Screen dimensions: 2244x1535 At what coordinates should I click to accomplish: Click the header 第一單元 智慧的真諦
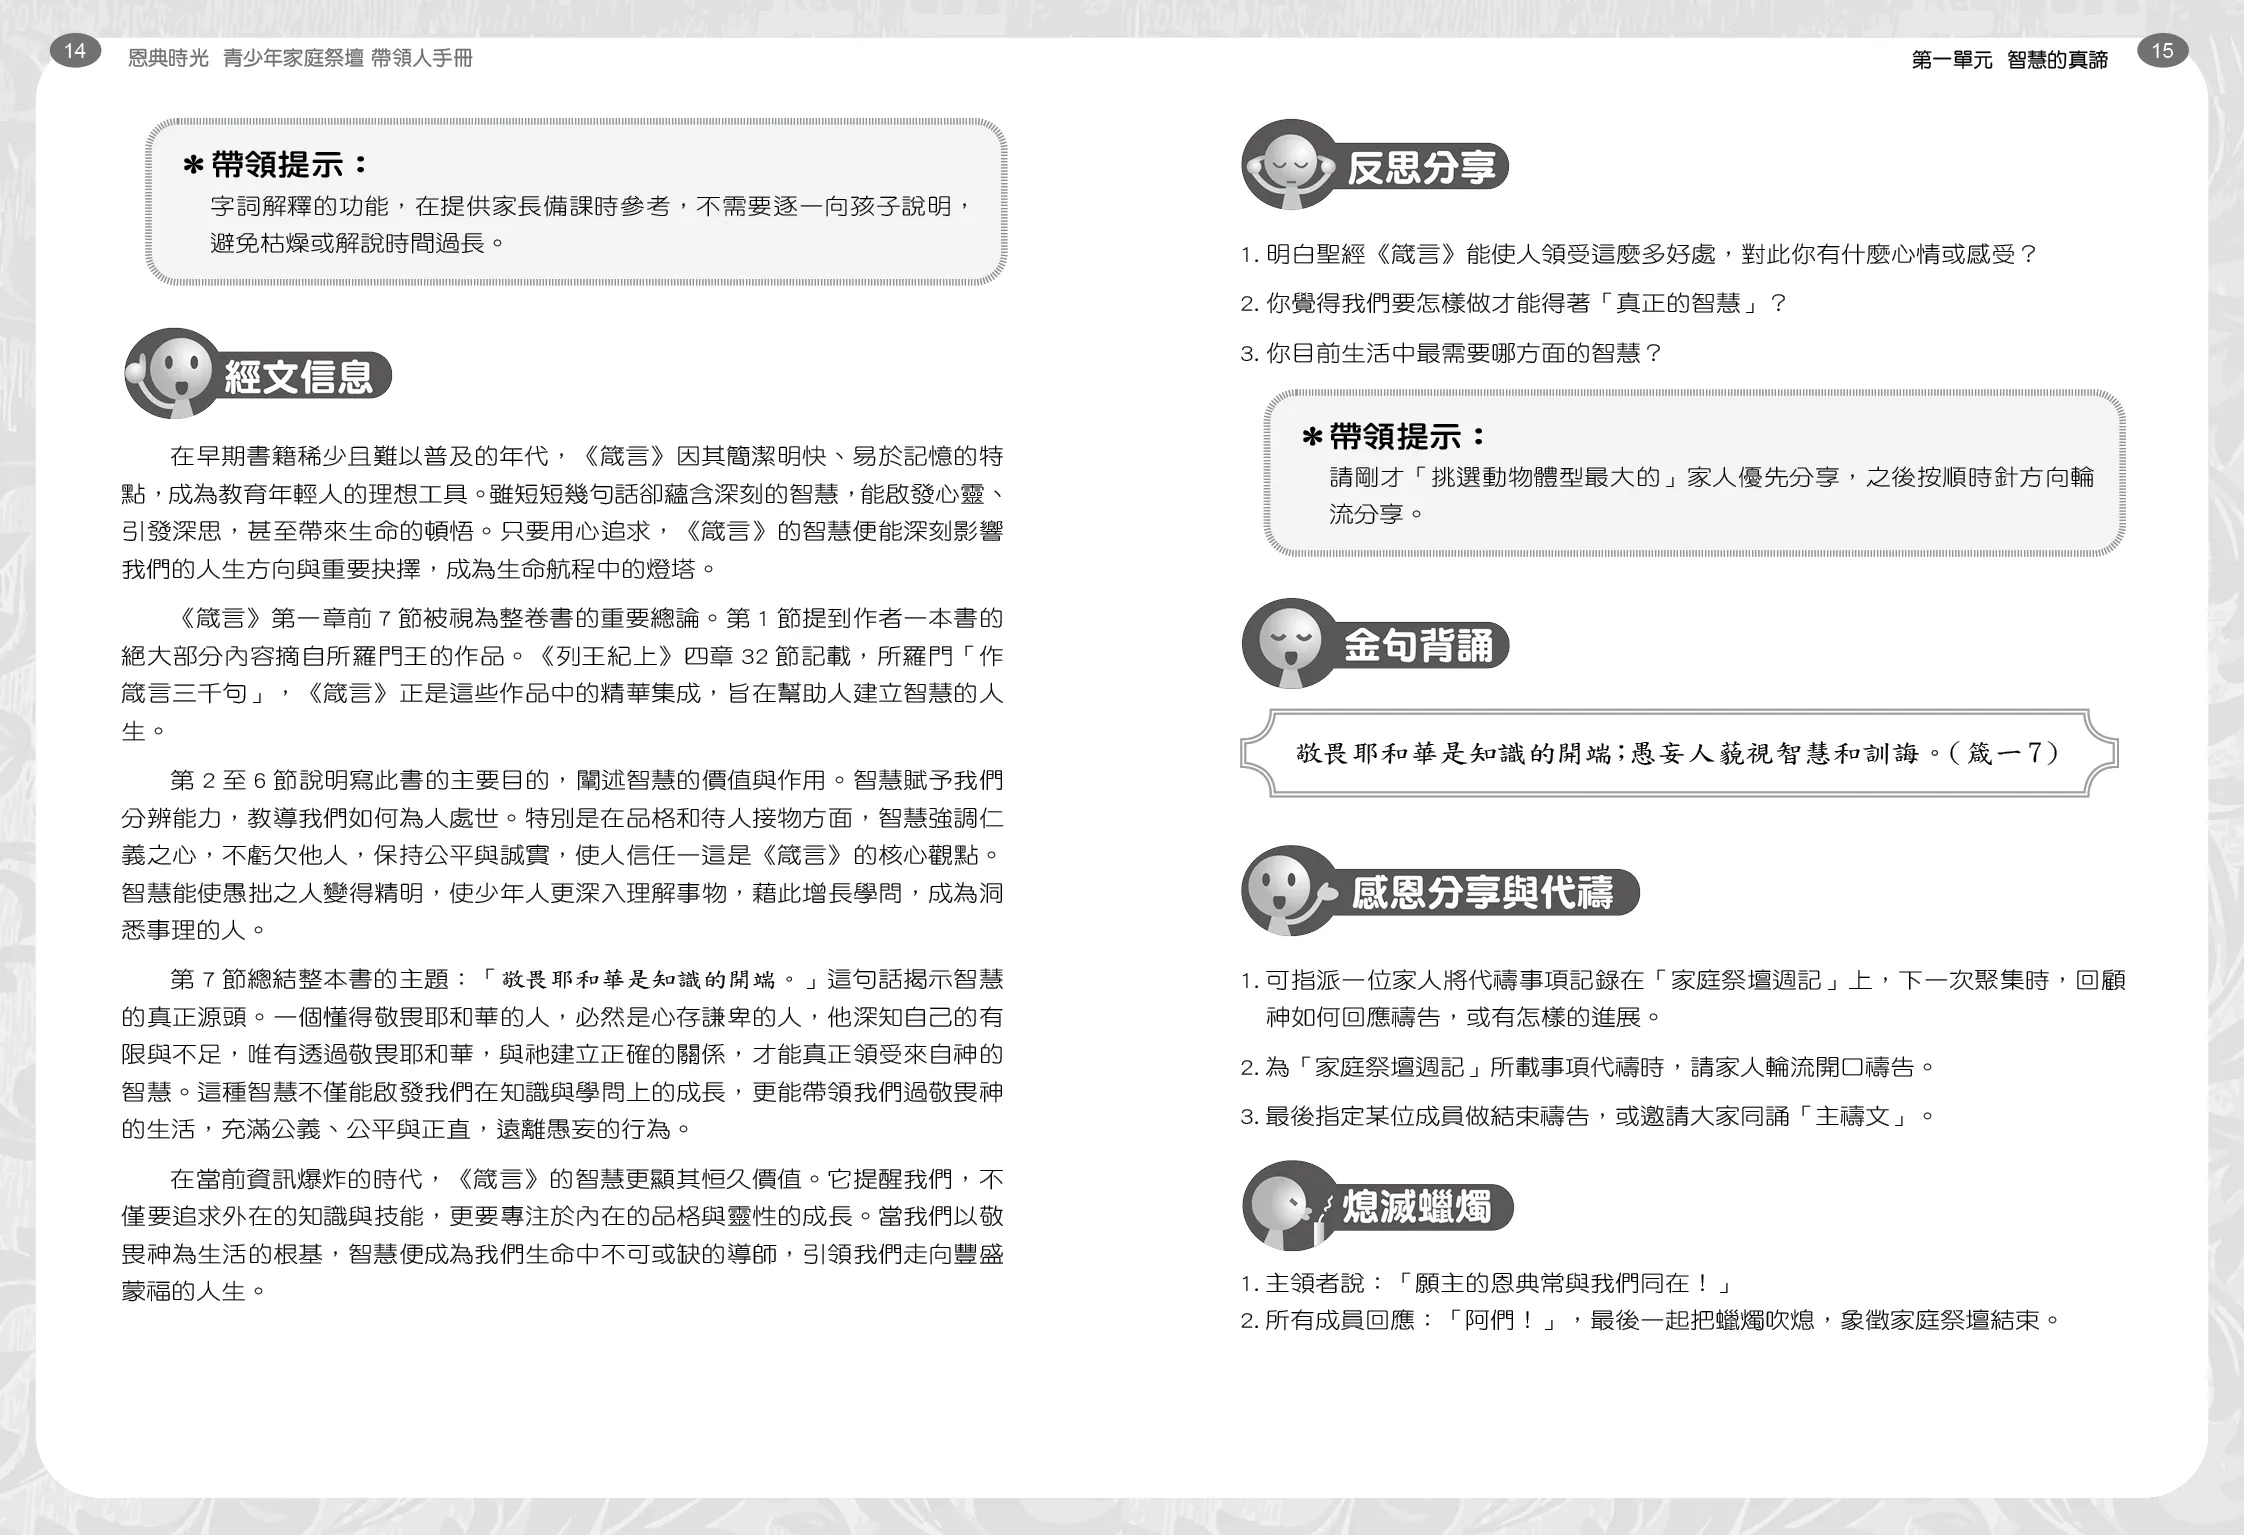click(2009, 60)
